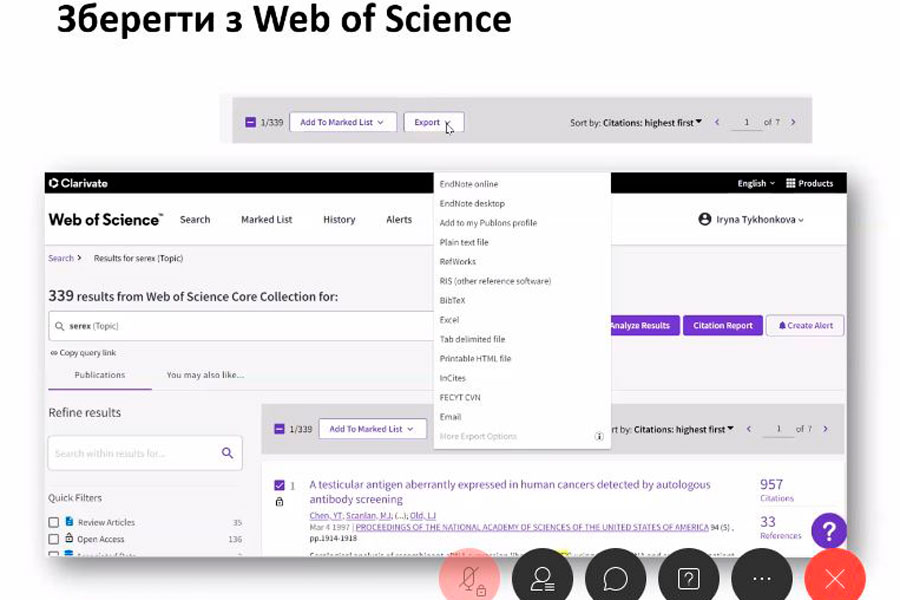Open the testicular antigen article title link
This screenshot has width=900, height=600.
(510, 491)
